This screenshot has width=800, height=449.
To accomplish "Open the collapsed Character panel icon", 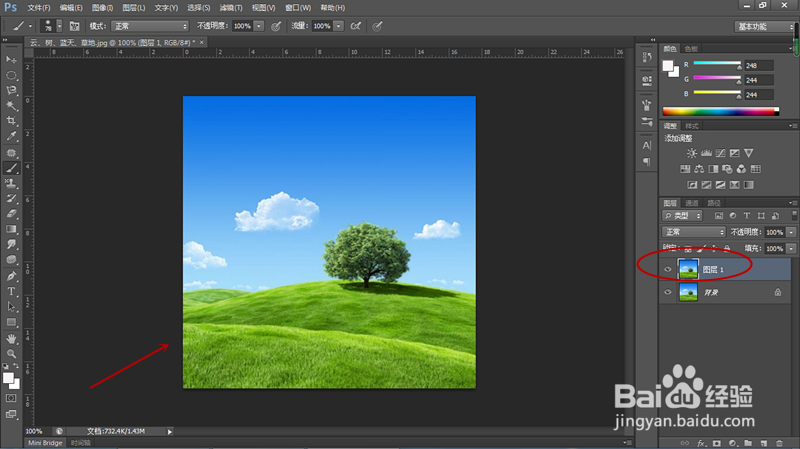I will [x=646, y=145].
